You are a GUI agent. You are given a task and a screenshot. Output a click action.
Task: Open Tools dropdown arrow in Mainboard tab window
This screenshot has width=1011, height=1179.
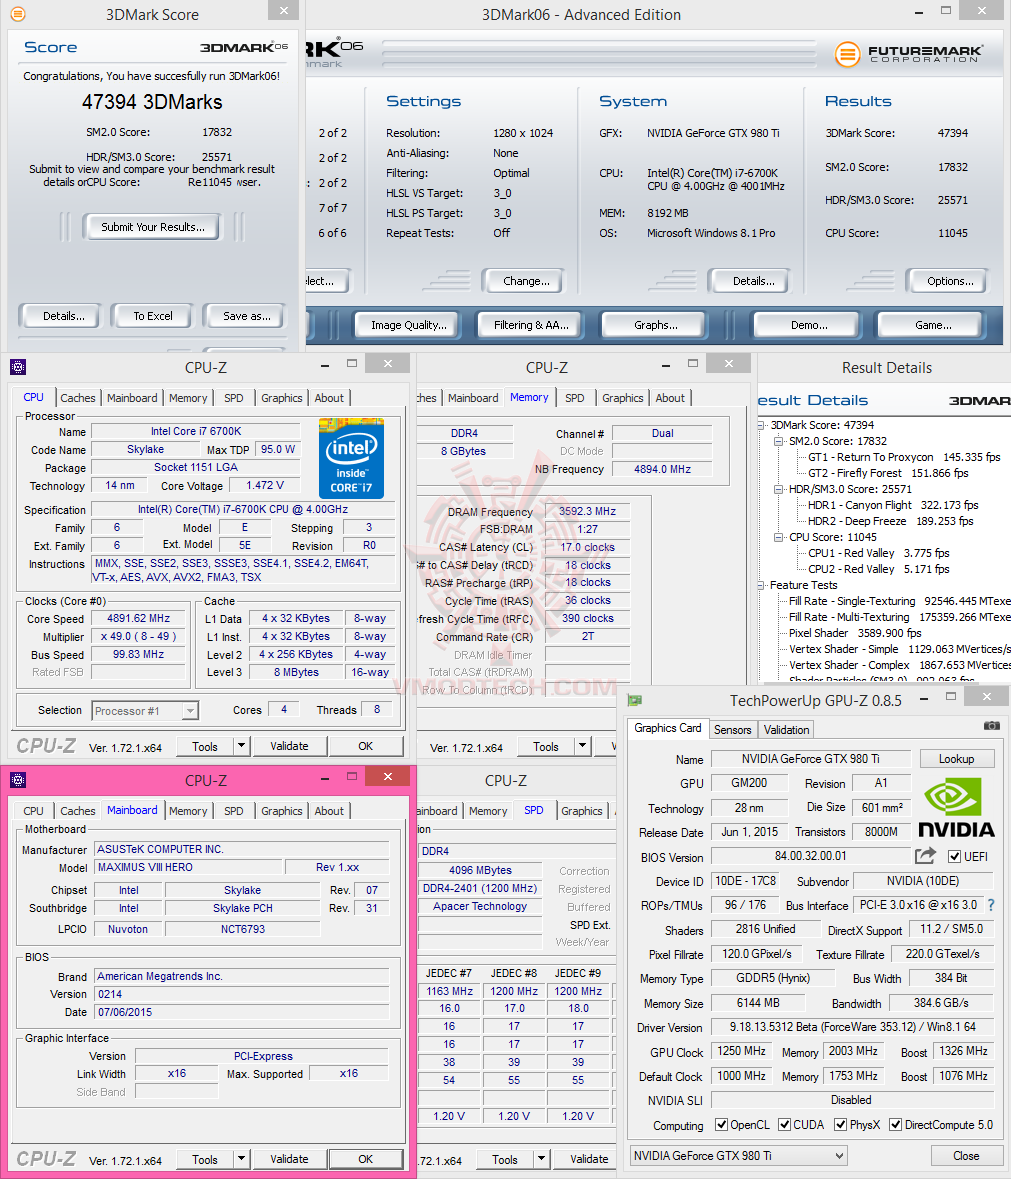(x=241, y=1159)
